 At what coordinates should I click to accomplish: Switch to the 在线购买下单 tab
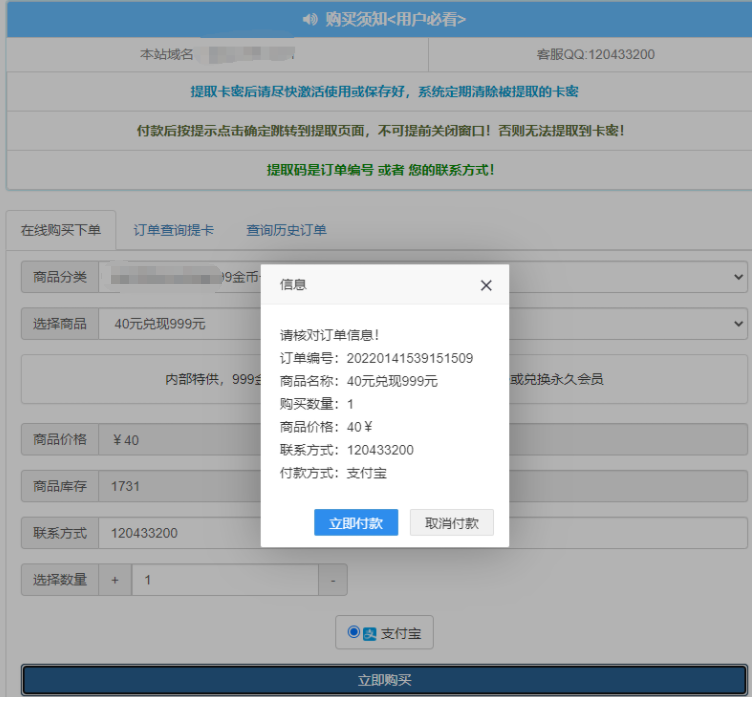click(61, 230)
